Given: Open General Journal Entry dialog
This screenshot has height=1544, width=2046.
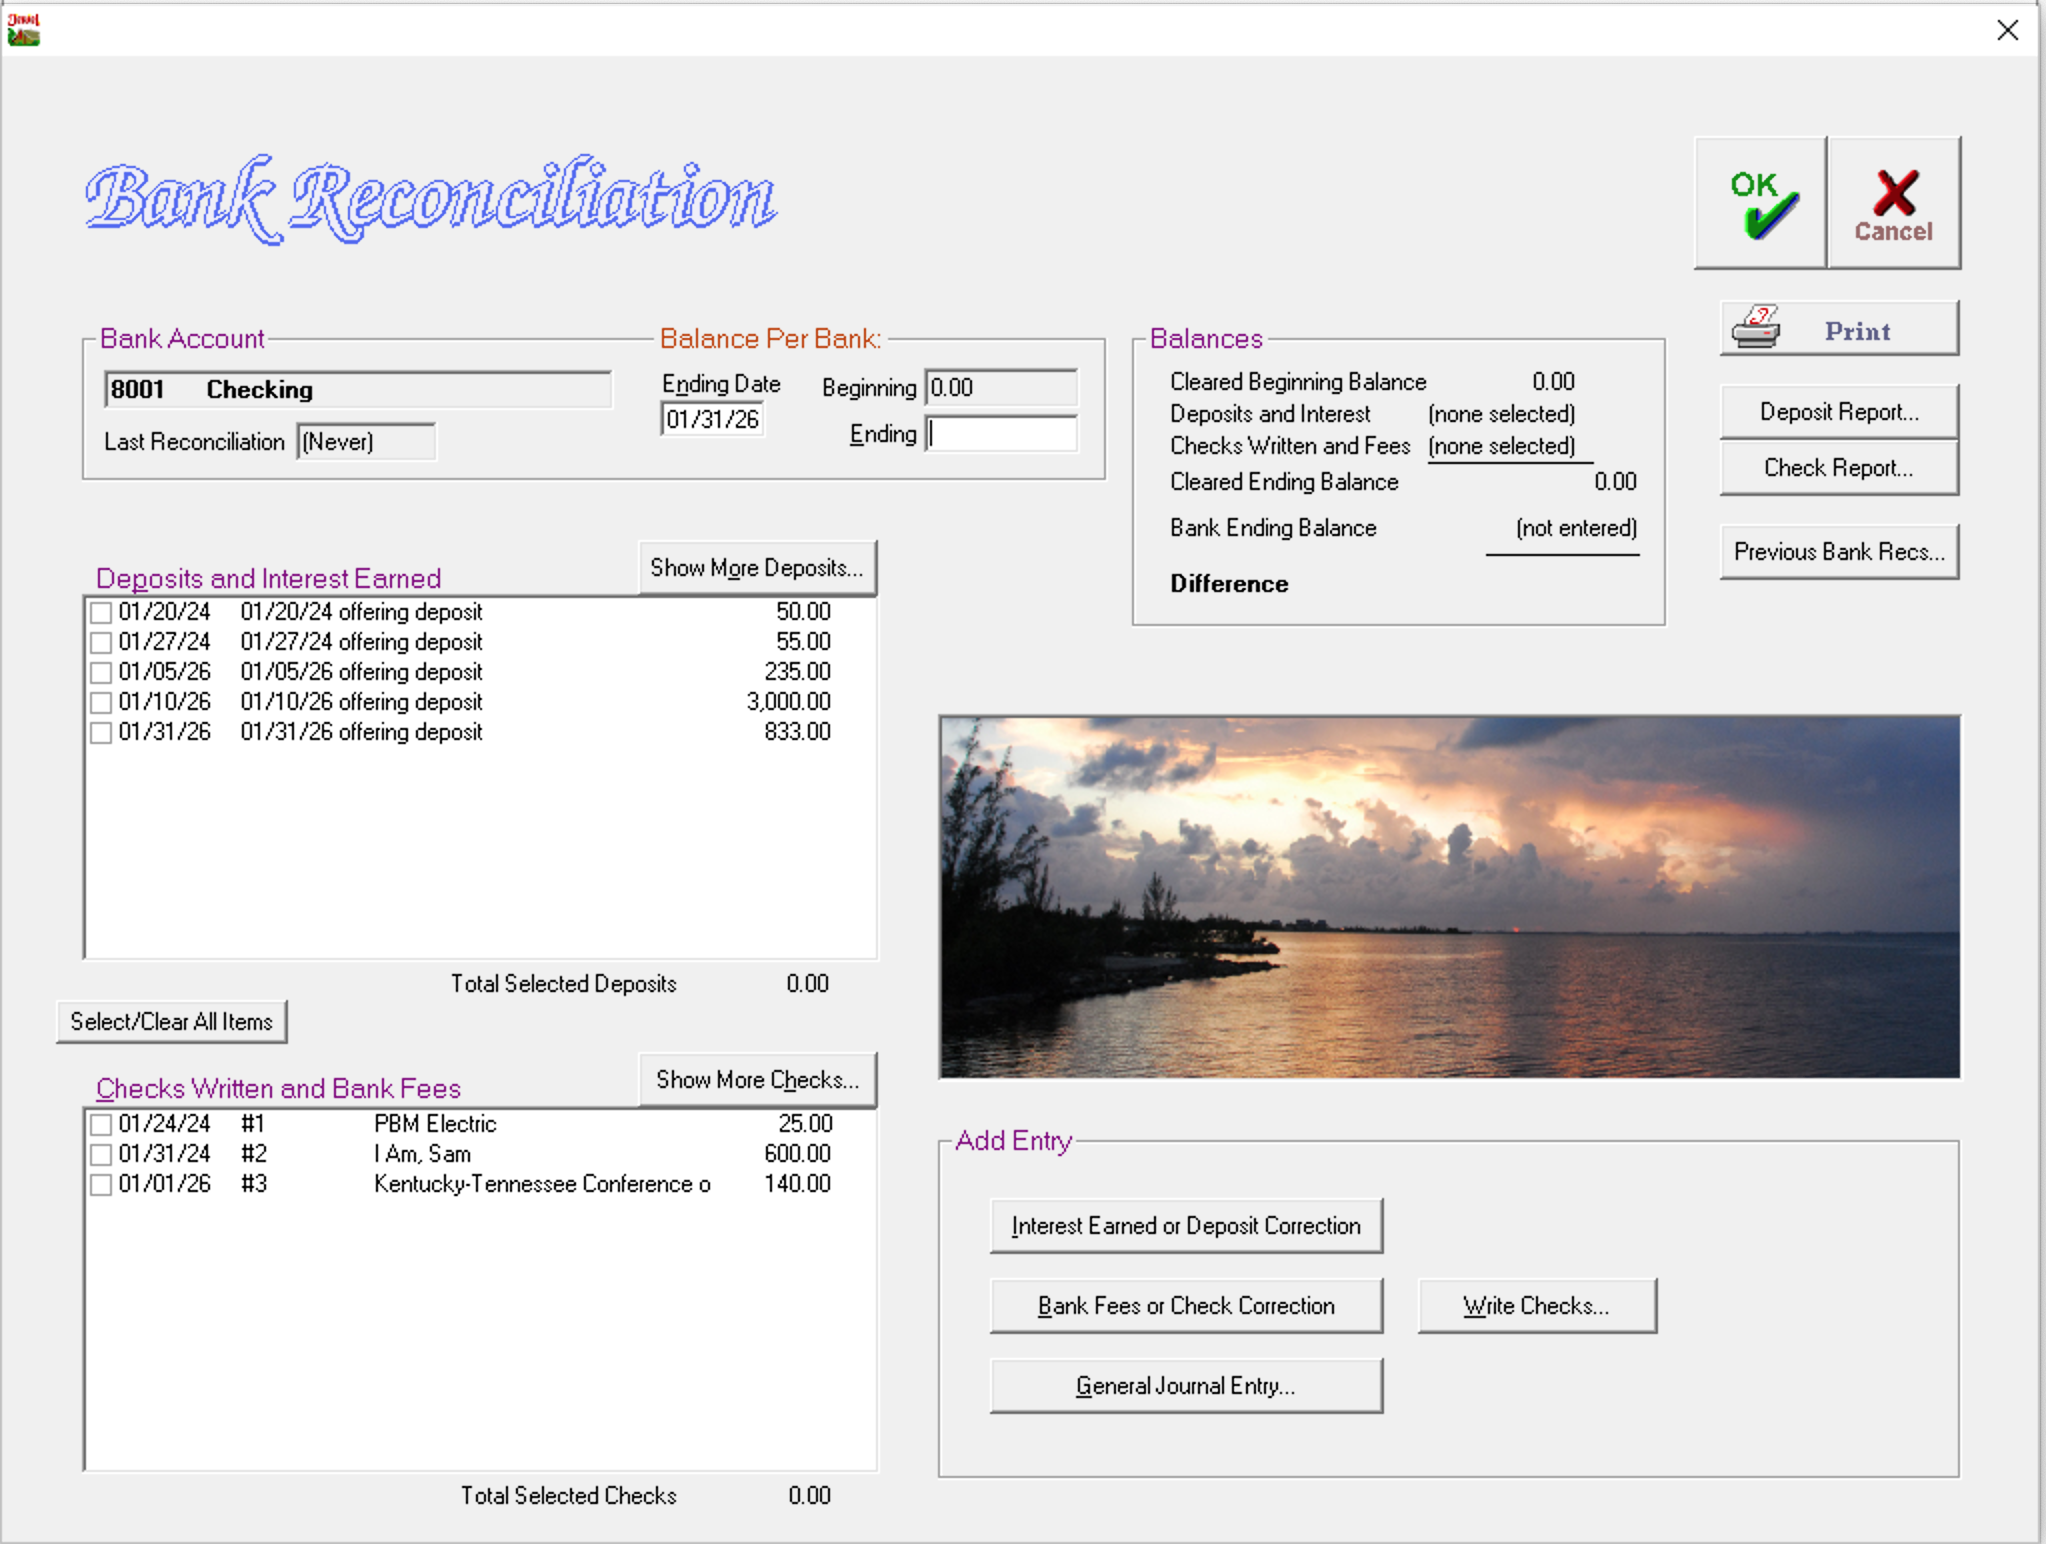Looking at the screenshot, I should pyautogui.click(x=1186, y=1386).
